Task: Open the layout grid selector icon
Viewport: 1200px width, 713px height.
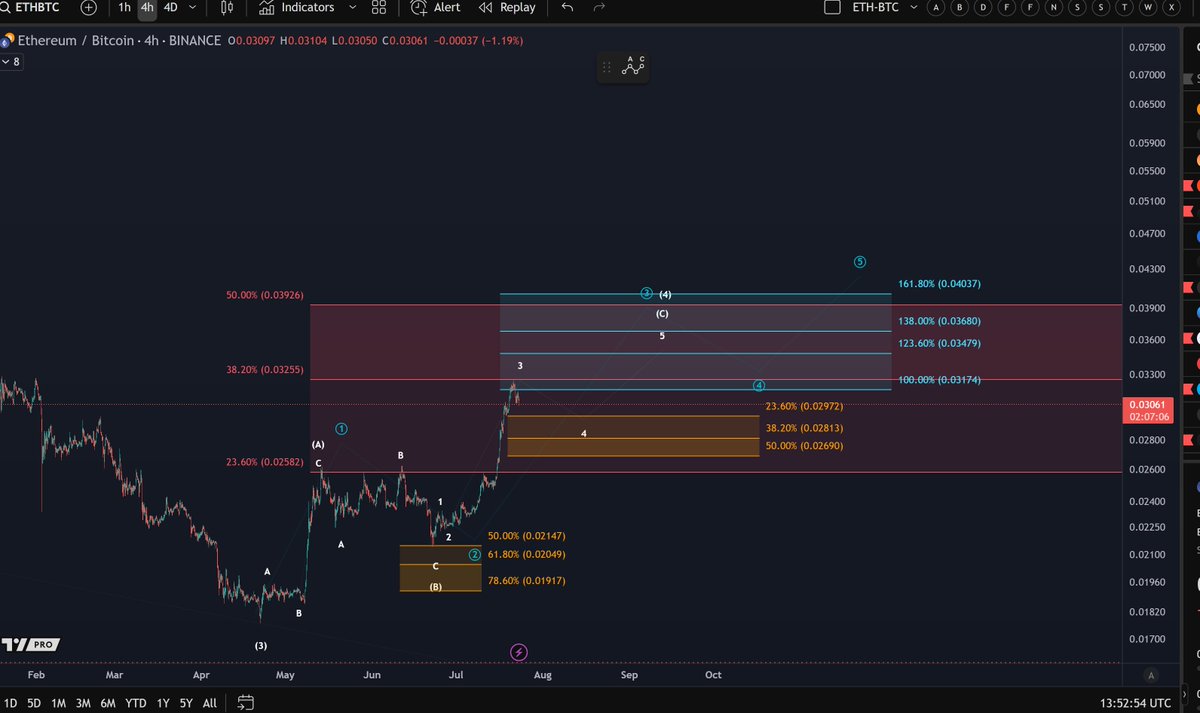Action: point(379,8)
